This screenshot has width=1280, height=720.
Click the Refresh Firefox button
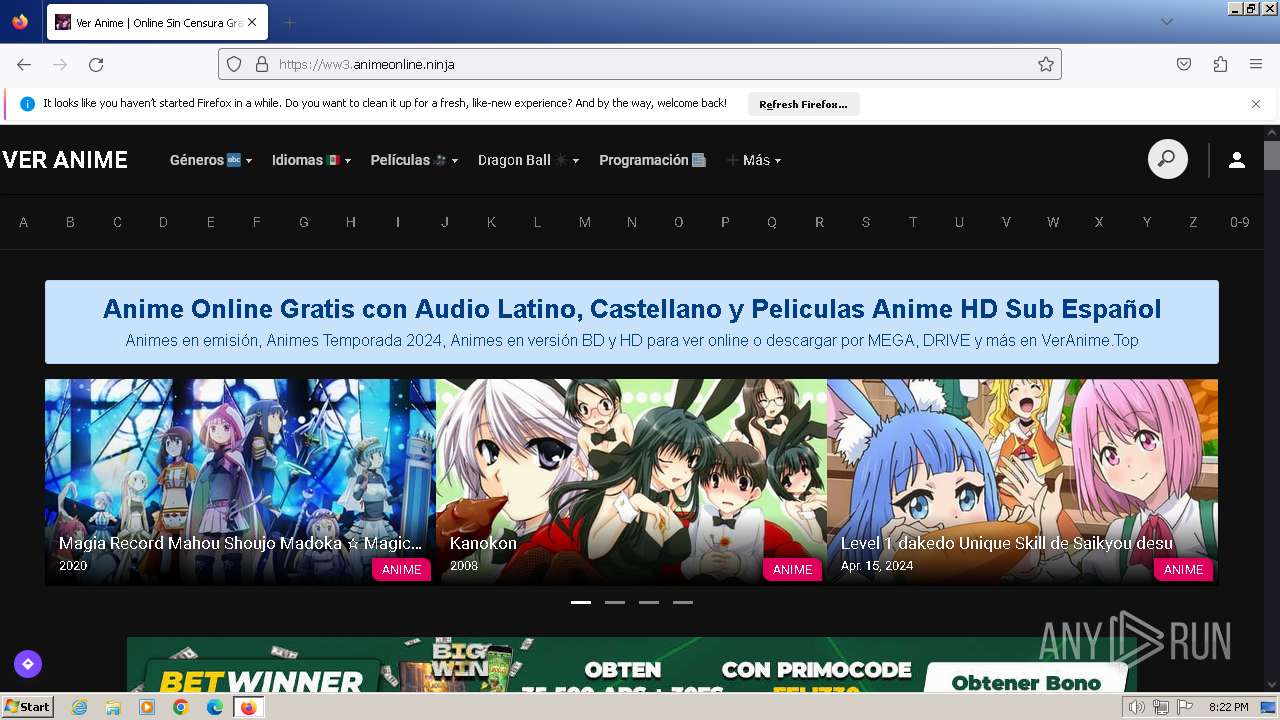click(x=803, y=104)
